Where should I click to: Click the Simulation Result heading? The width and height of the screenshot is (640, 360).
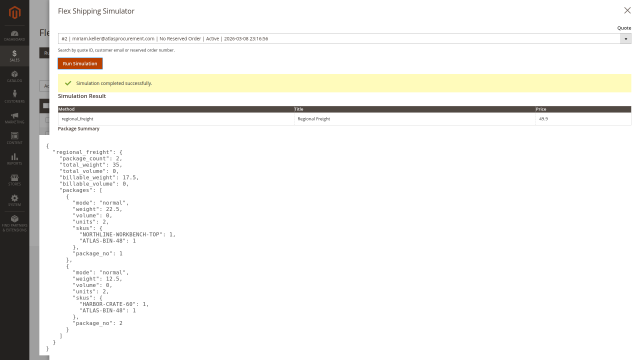(82, 96)
